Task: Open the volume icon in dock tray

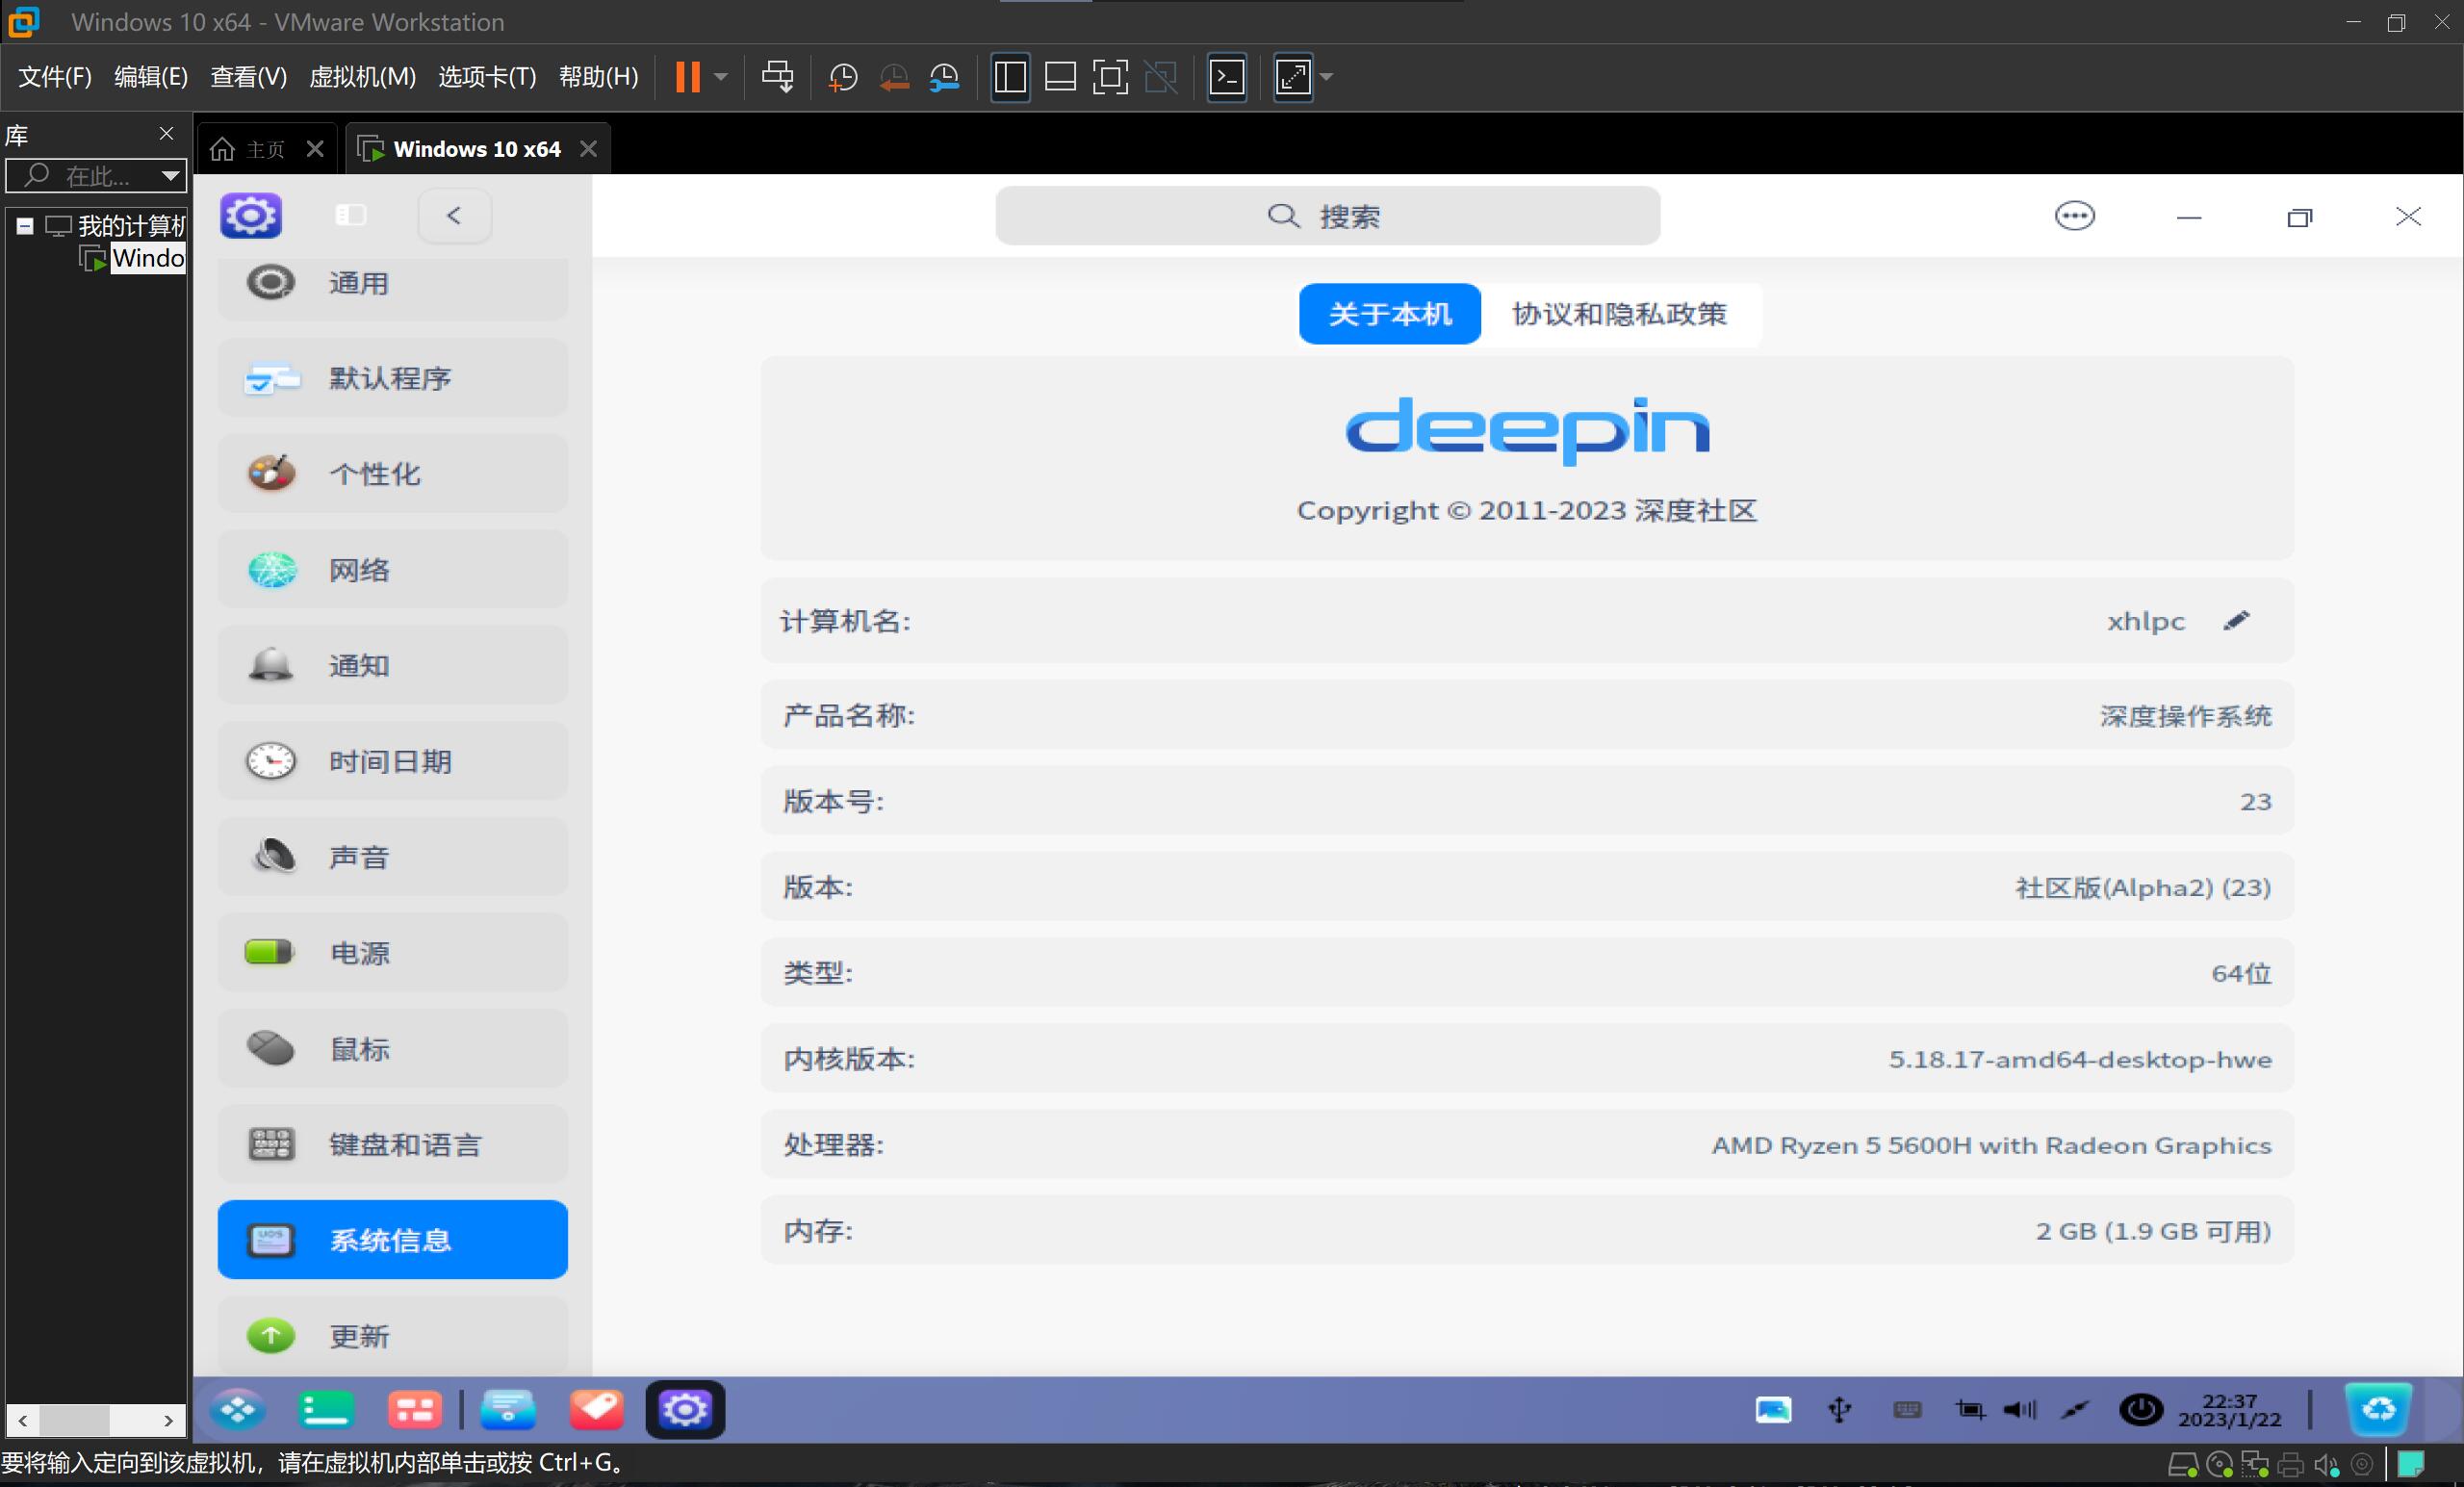Action: 2019,1410
